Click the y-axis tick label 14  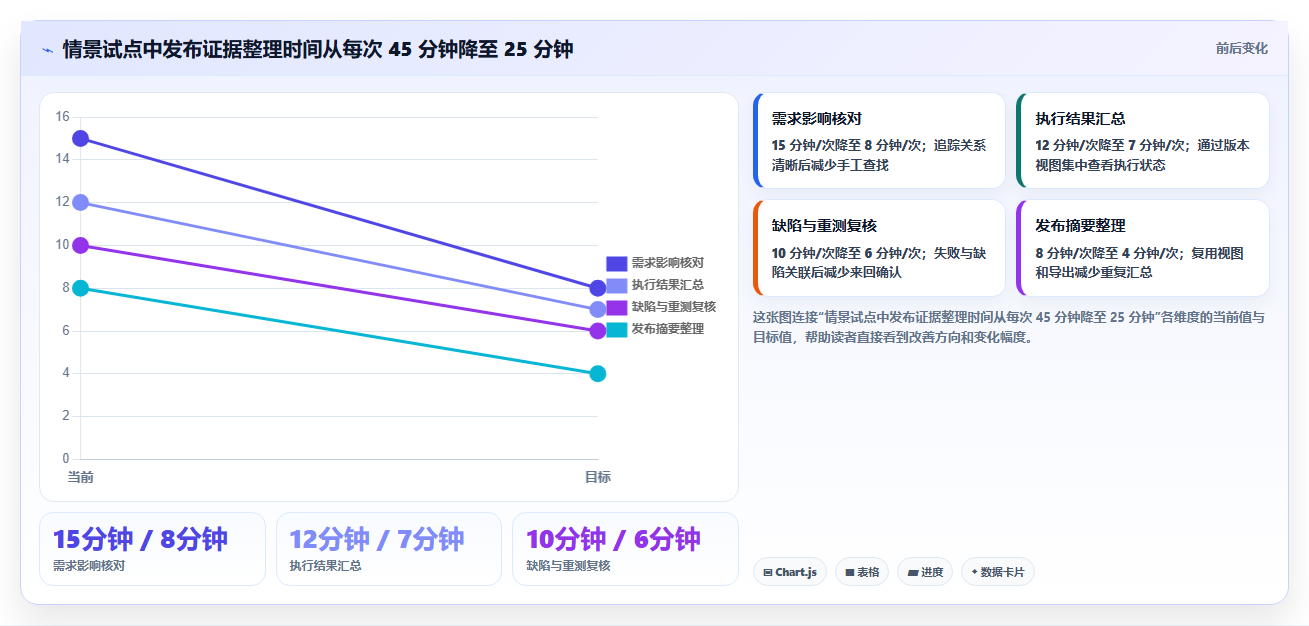[62, 159]
